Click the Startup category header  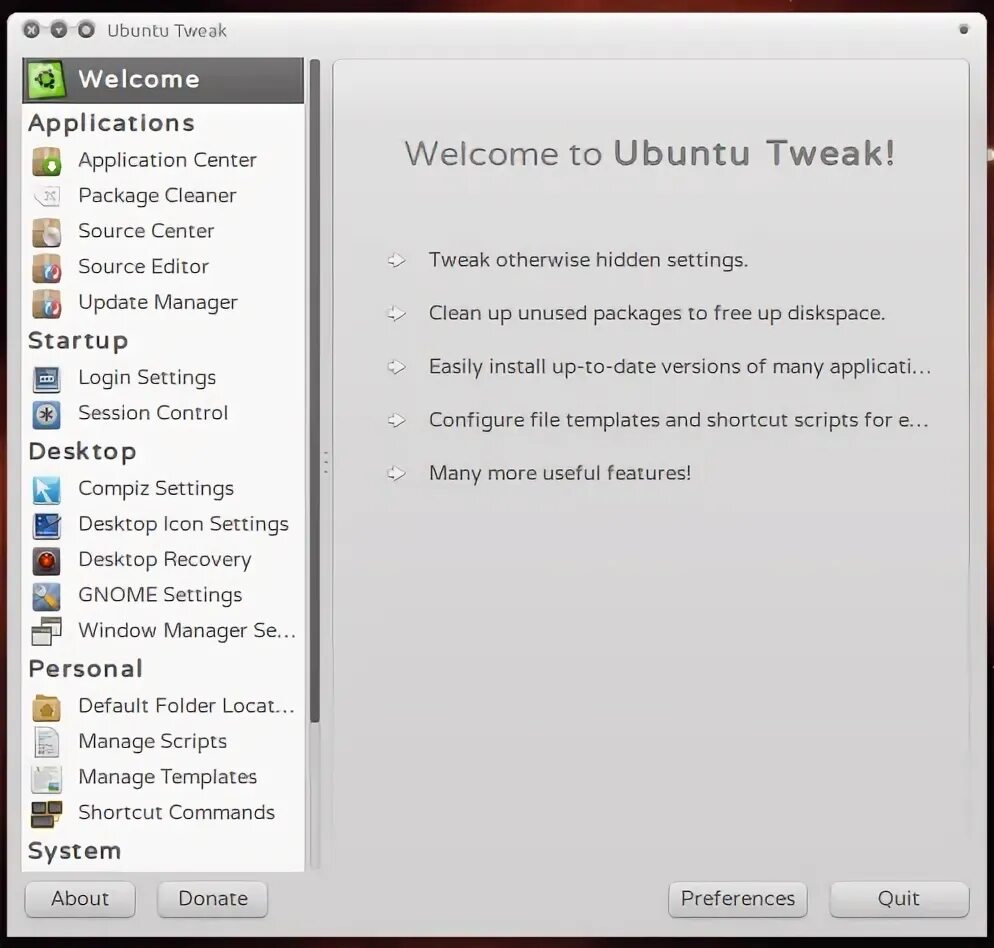click(x=78, y=341)
